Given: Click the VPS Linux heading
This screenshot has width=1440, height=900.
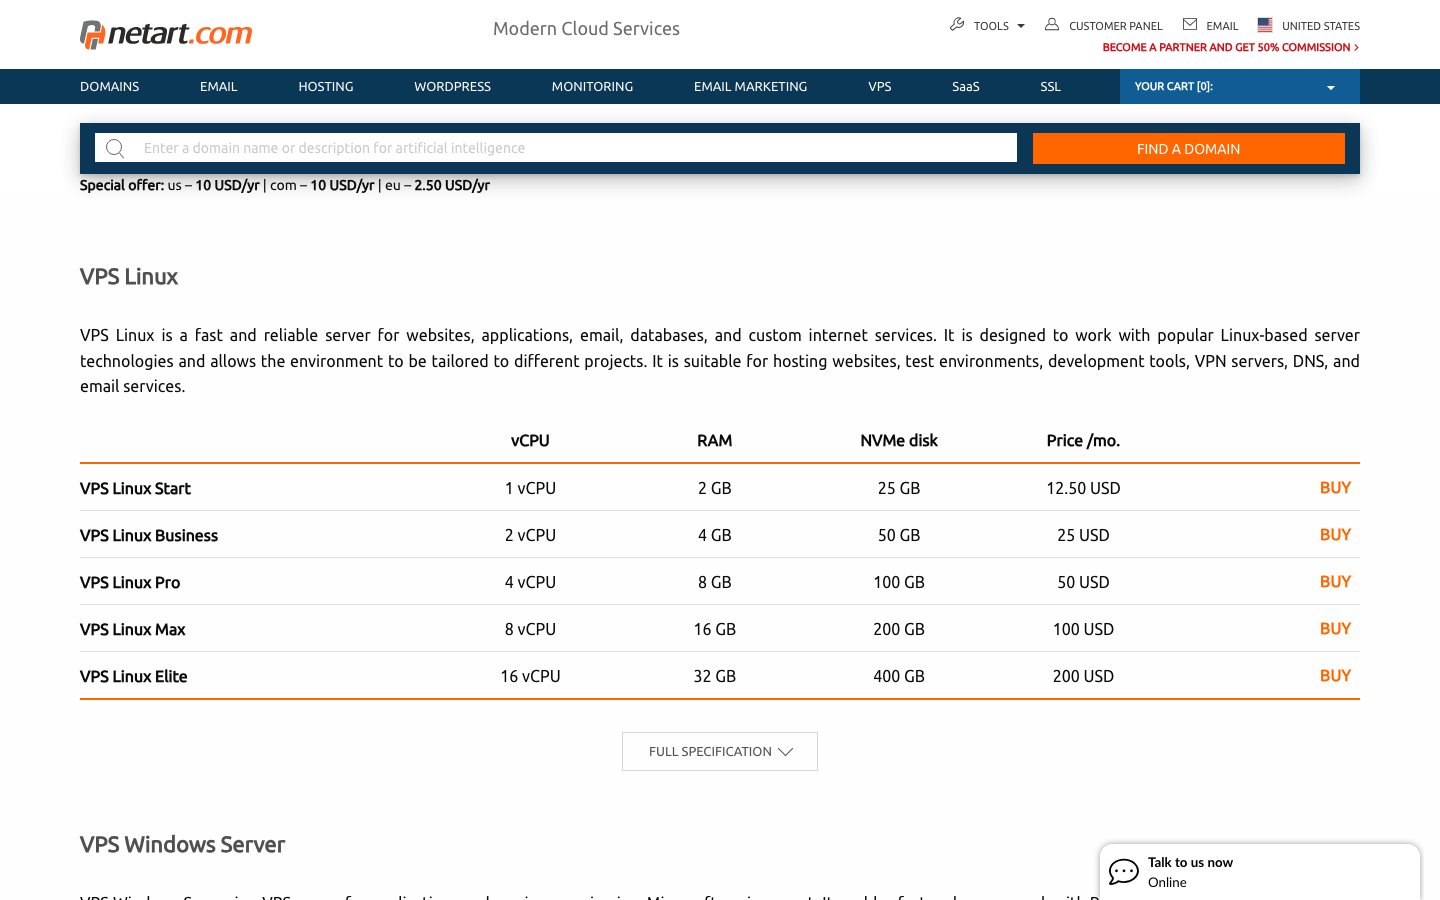Looking at the screenshot, I should pyautogui.click(x=129, y=277).
